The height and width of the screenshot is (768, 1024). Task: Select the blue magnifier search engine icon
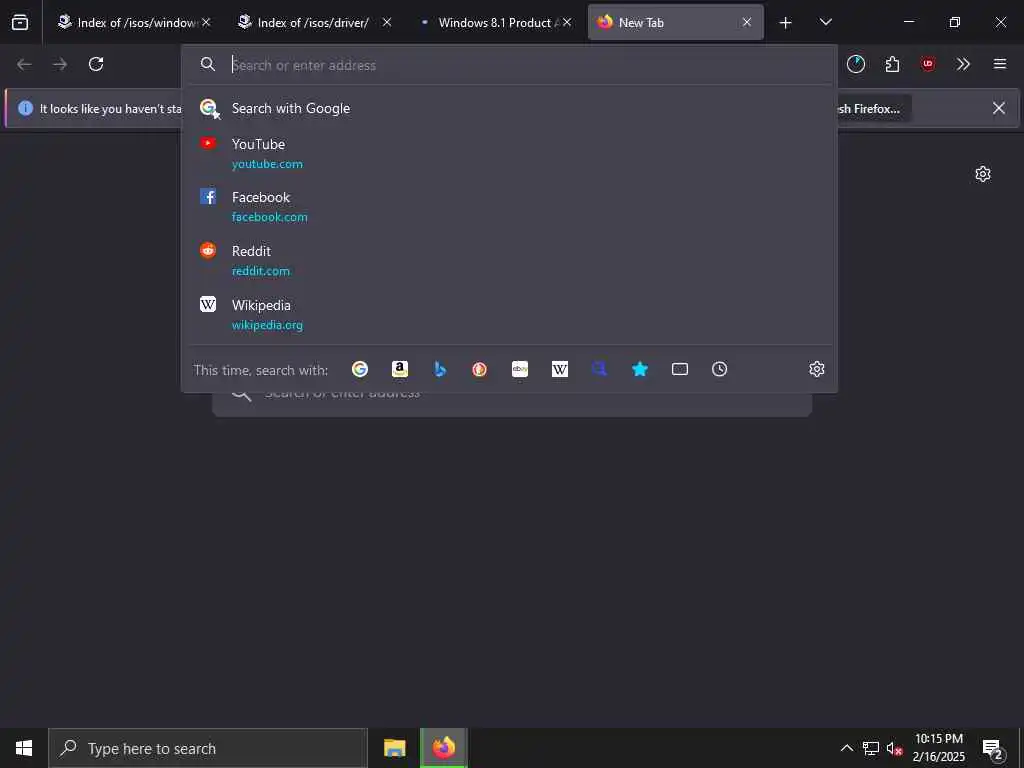[x=600, y=369]
